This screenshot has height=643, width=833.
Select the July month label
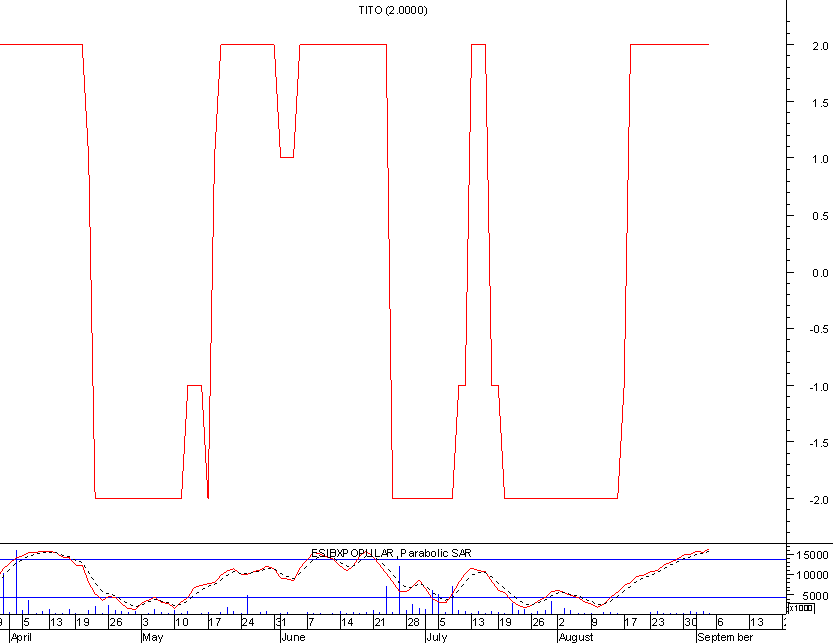pos(437,637)
